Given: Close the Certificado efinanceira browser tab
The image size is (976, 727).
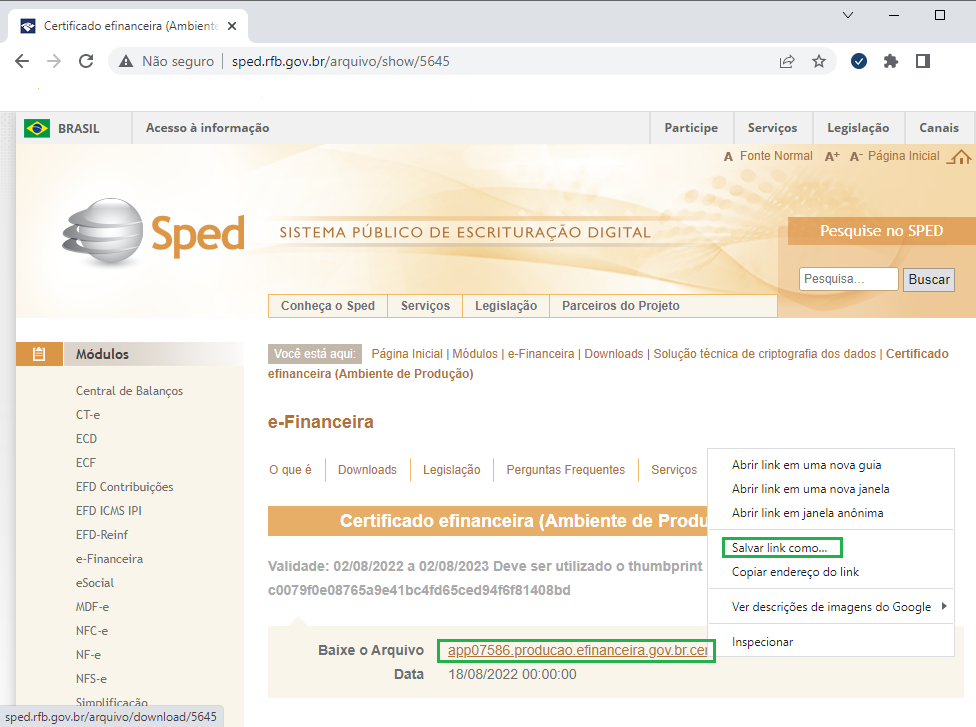Looking at the screenshot, I should click(x=232, y=26).
